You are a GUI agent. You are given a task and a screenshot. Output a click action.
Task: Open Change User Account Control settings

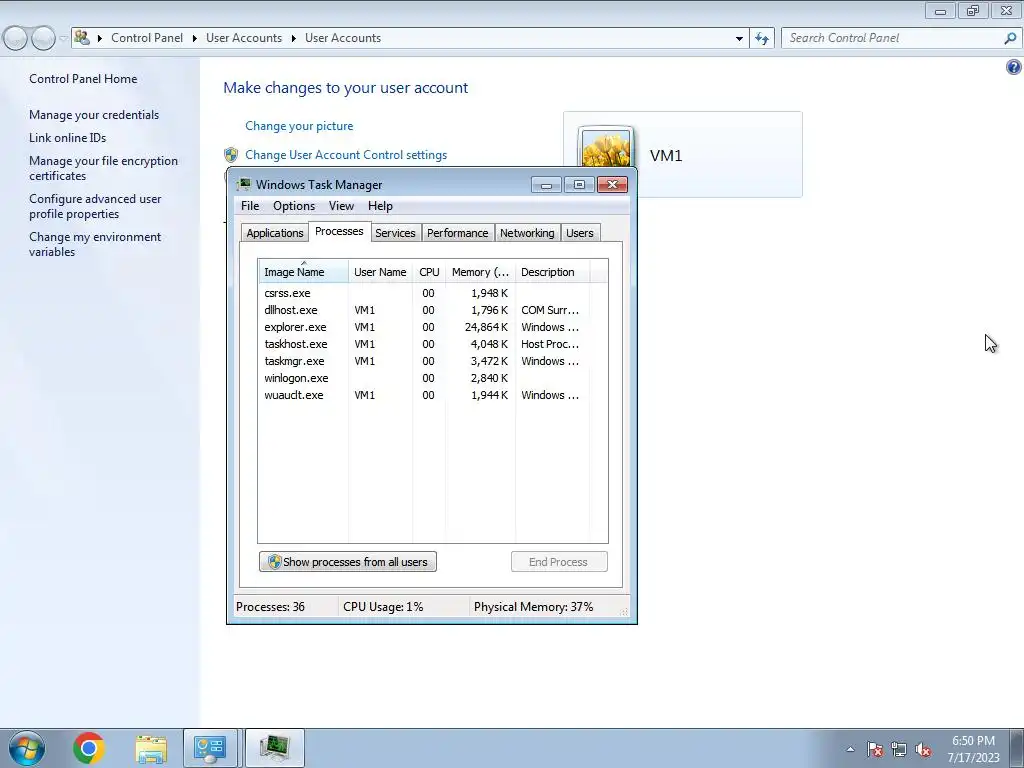click(x=346, y=155)
